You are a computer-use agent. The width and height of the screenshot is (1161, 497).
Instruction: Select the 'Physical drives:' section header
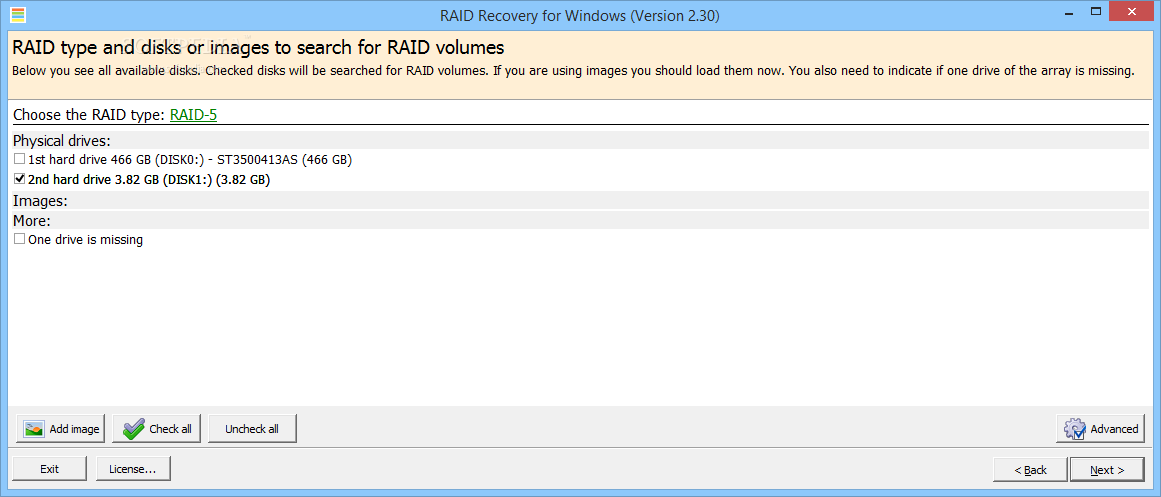click(580, 141)
